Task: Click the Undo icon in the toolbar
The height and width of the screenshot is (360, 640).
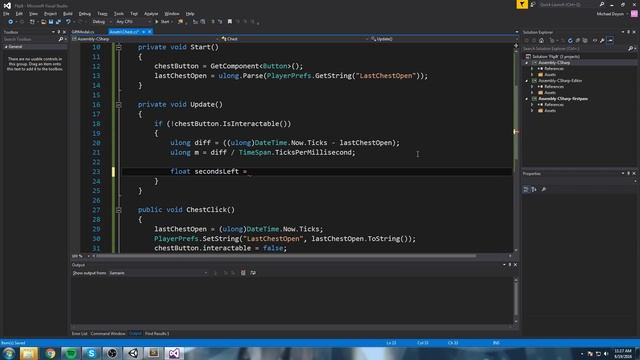Action: [68, 22]
